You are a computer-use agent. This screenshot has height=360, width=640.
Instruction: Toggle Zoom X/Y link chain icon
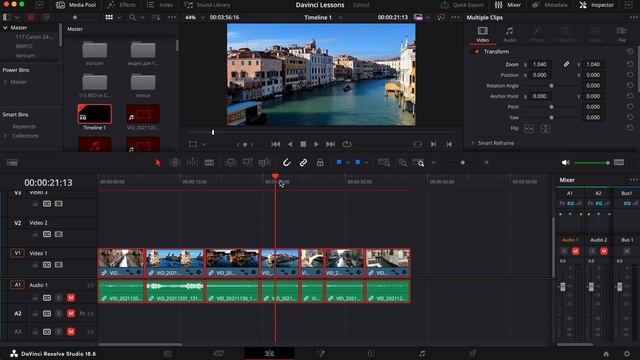[x=566, y=64]
